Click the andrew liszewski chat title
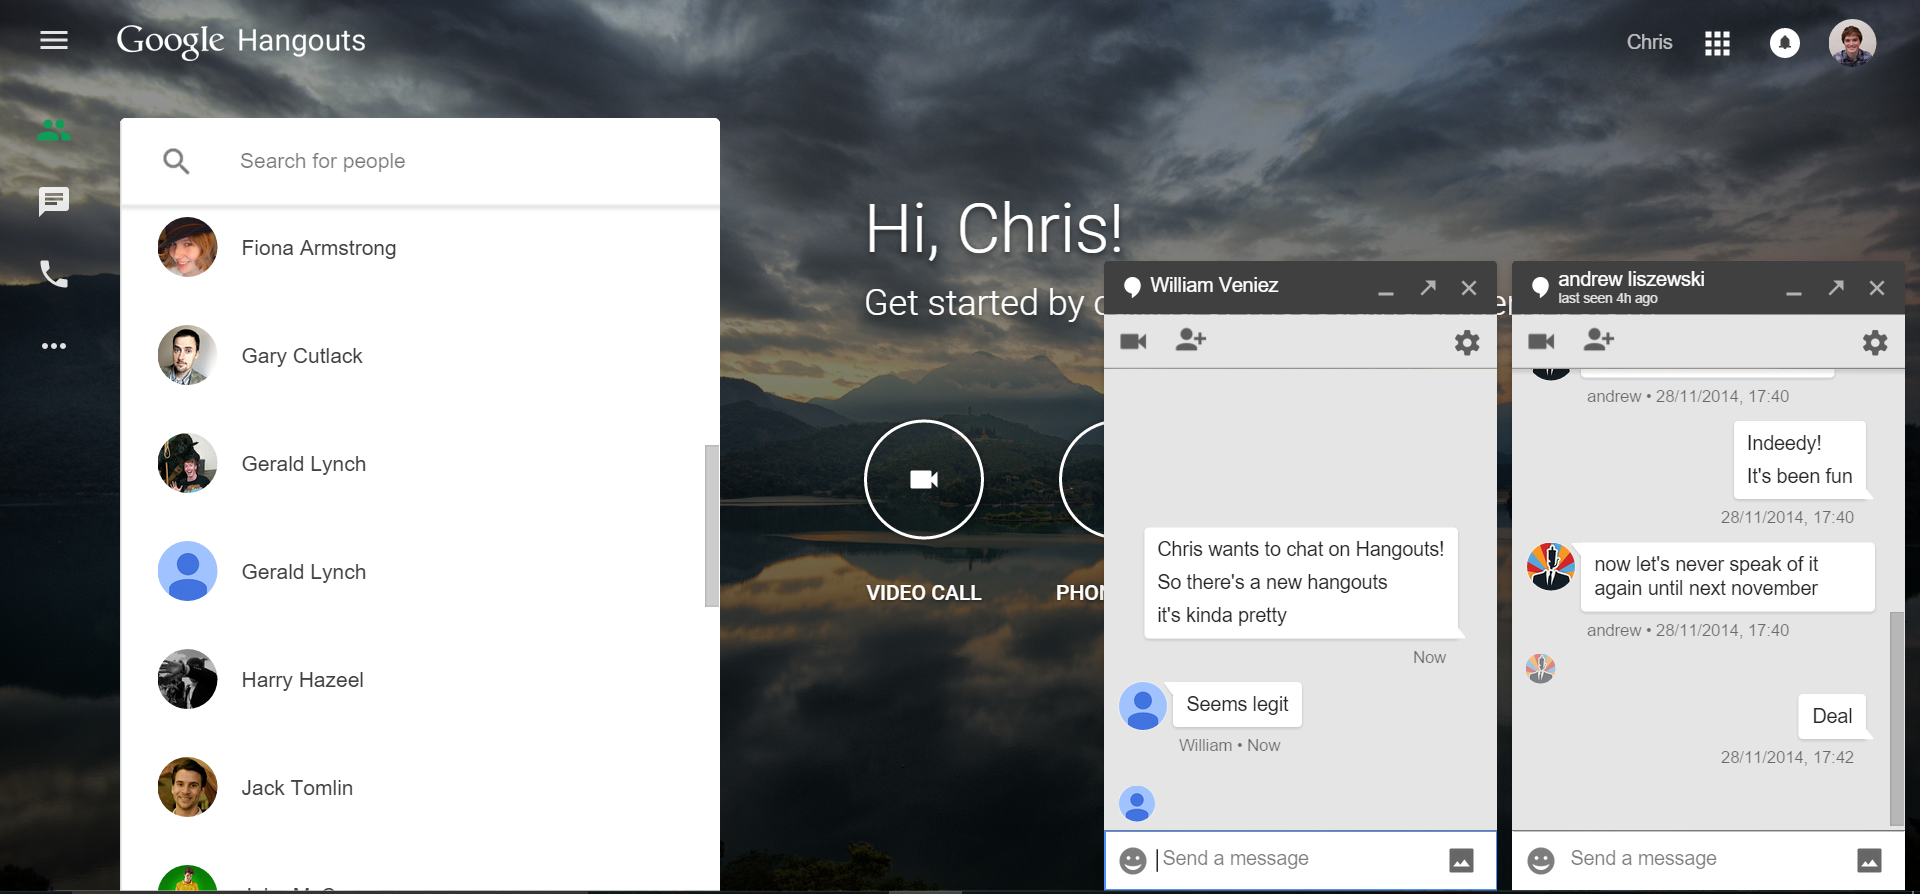Image resolution: width=1920 pixels, height=894 pixels. (x=1631, y=279)
